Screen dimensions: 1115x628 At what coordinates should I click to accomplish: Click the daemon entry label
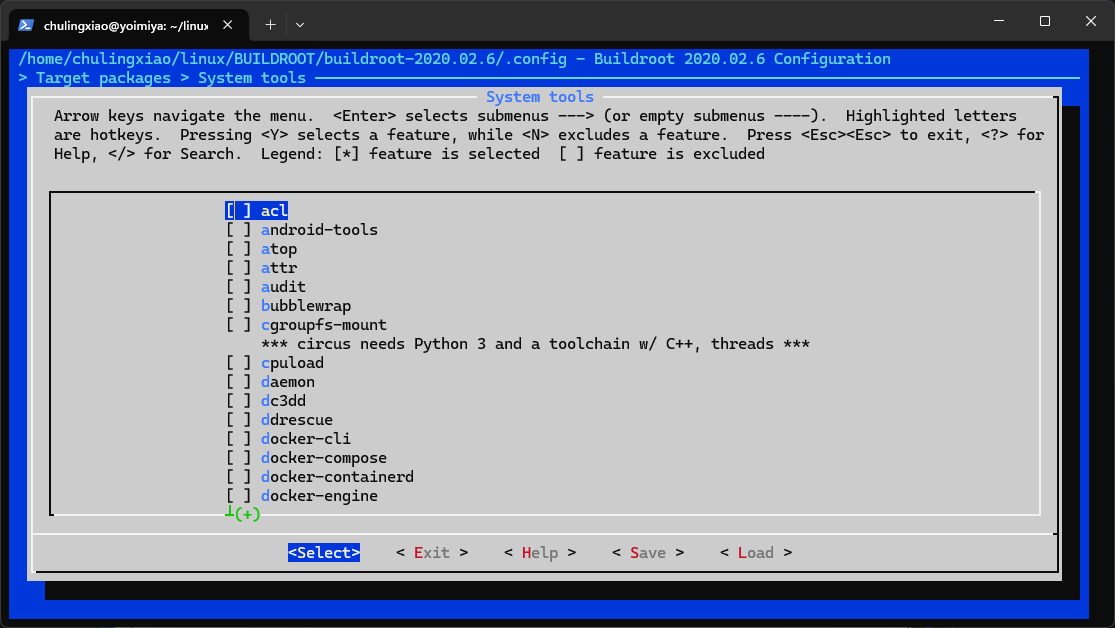tap(287, 382)
